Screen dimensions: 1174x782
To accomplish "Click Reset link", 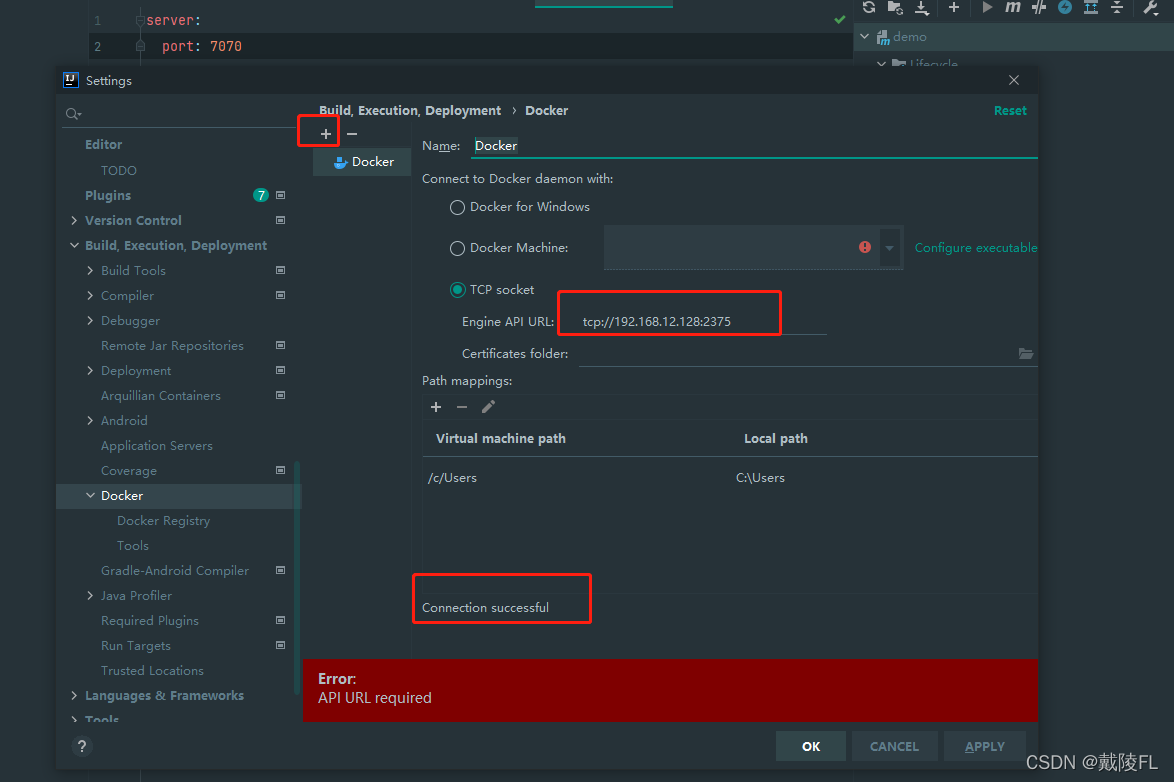I will 1010,110.
